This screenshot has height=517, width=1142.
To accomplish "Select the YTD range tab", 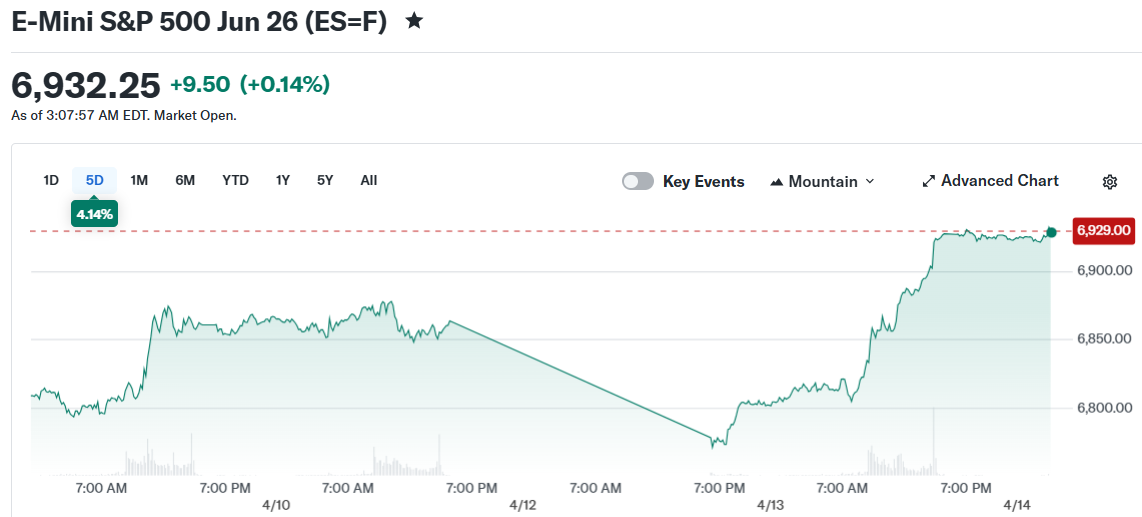I will pos(235,181).
